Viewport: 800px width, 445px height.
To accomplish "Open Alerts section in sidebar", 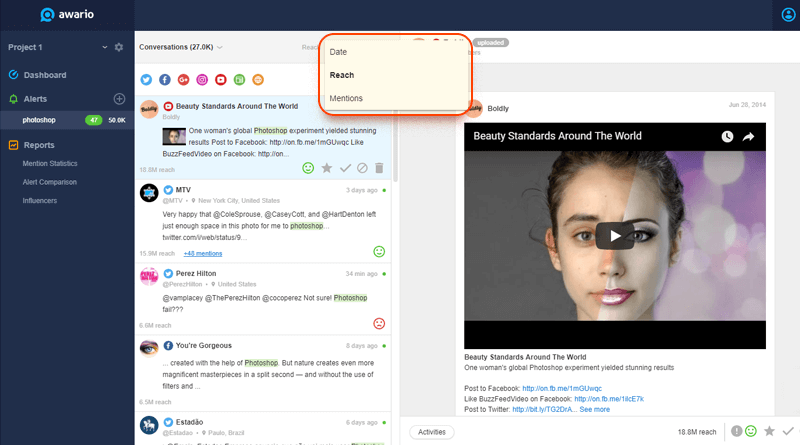I will [35, 99].
